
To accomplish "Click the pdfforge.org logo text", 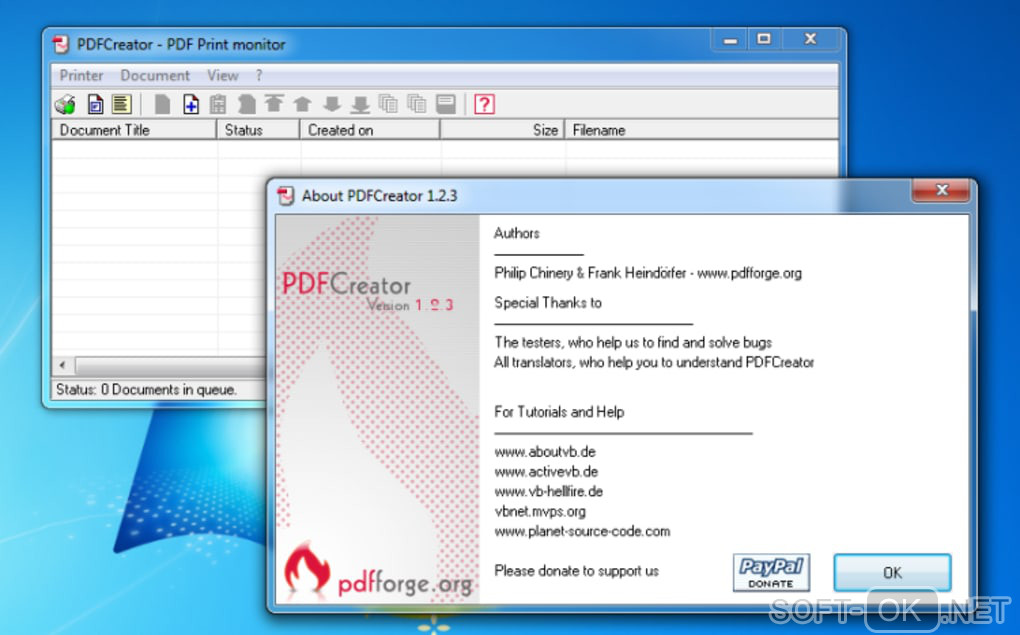I will pos(405,583).
